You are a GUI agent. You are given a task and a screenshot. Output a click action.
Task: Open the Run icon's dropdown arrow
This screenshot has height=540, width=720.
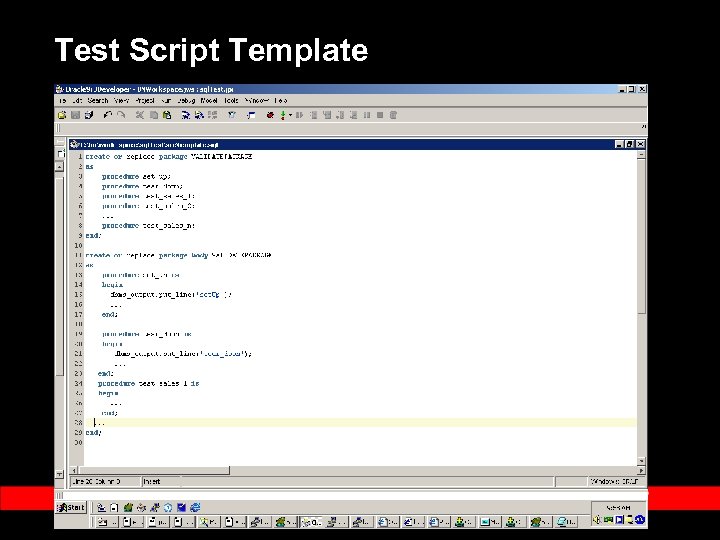[x=290, y=115]
